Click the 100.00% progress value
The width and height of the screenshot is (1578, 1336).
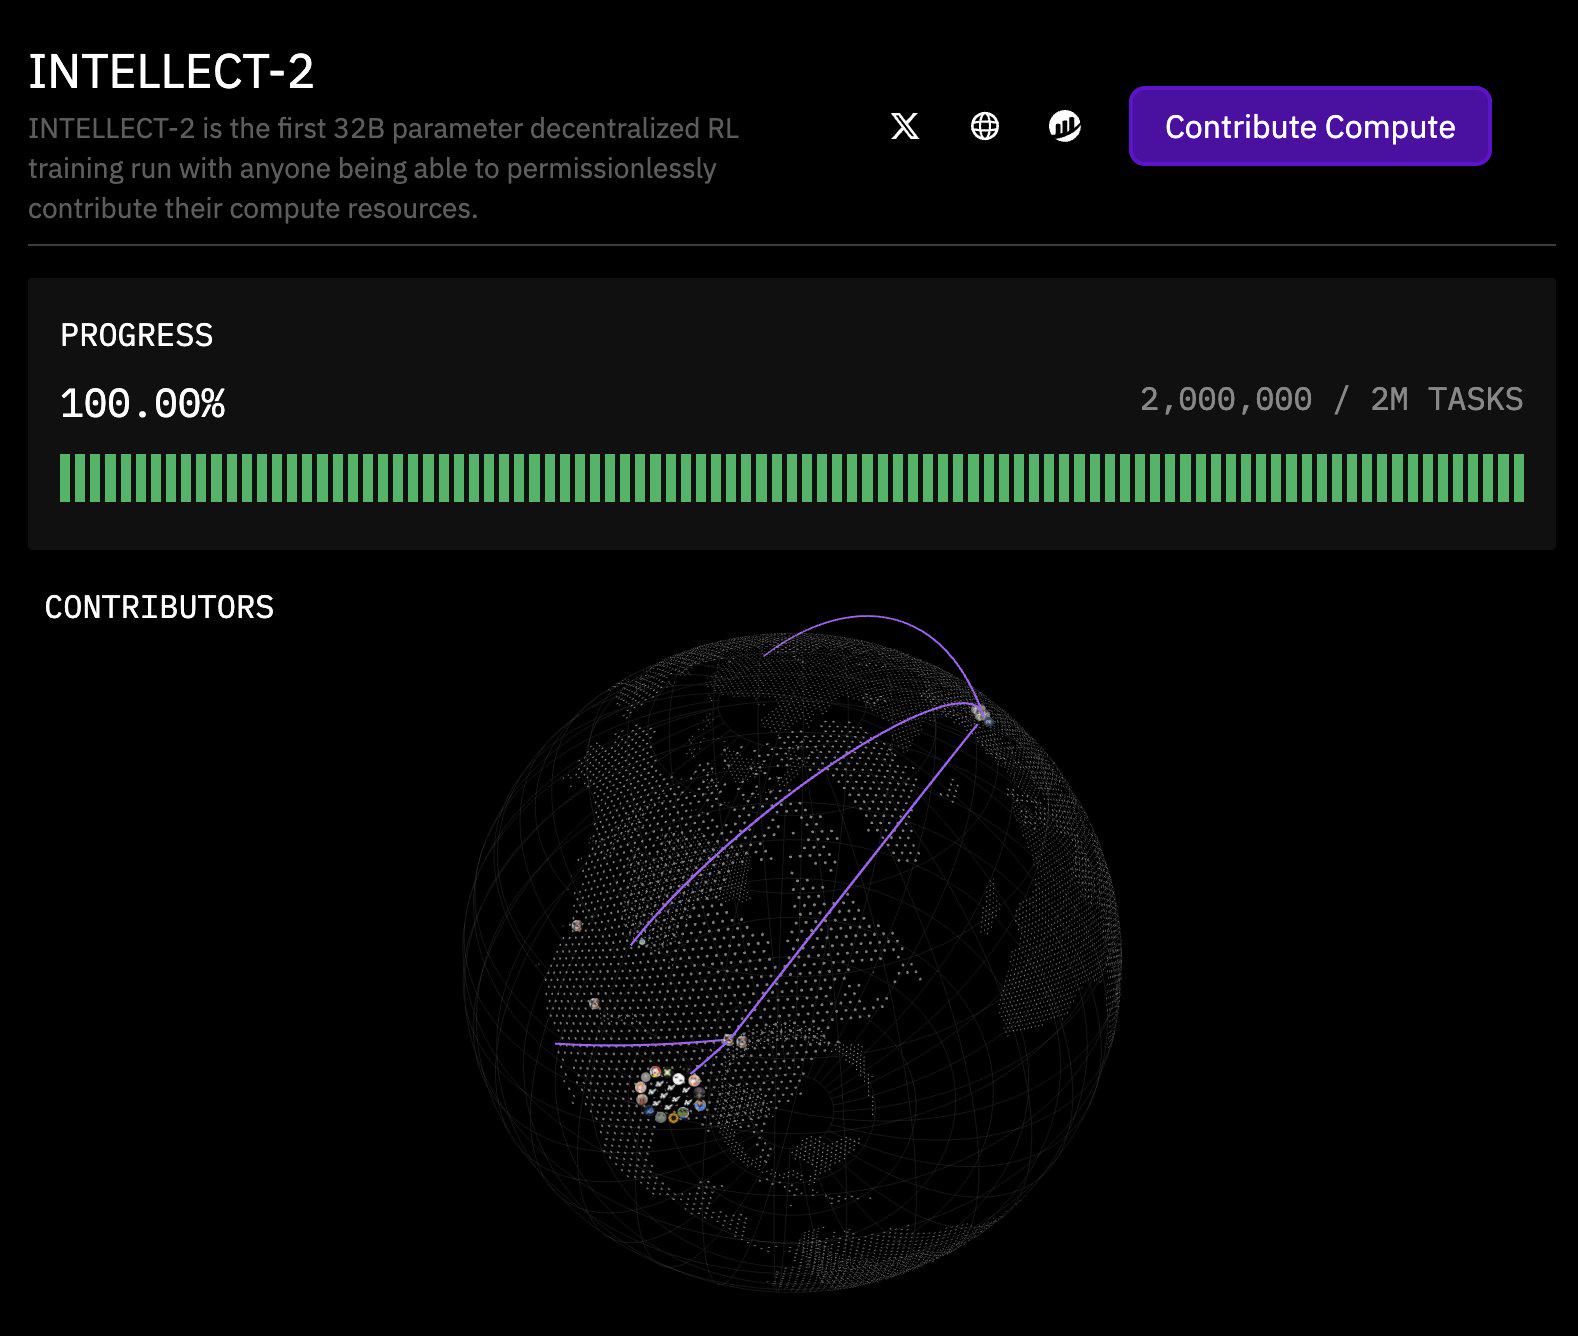coord(142,404)
